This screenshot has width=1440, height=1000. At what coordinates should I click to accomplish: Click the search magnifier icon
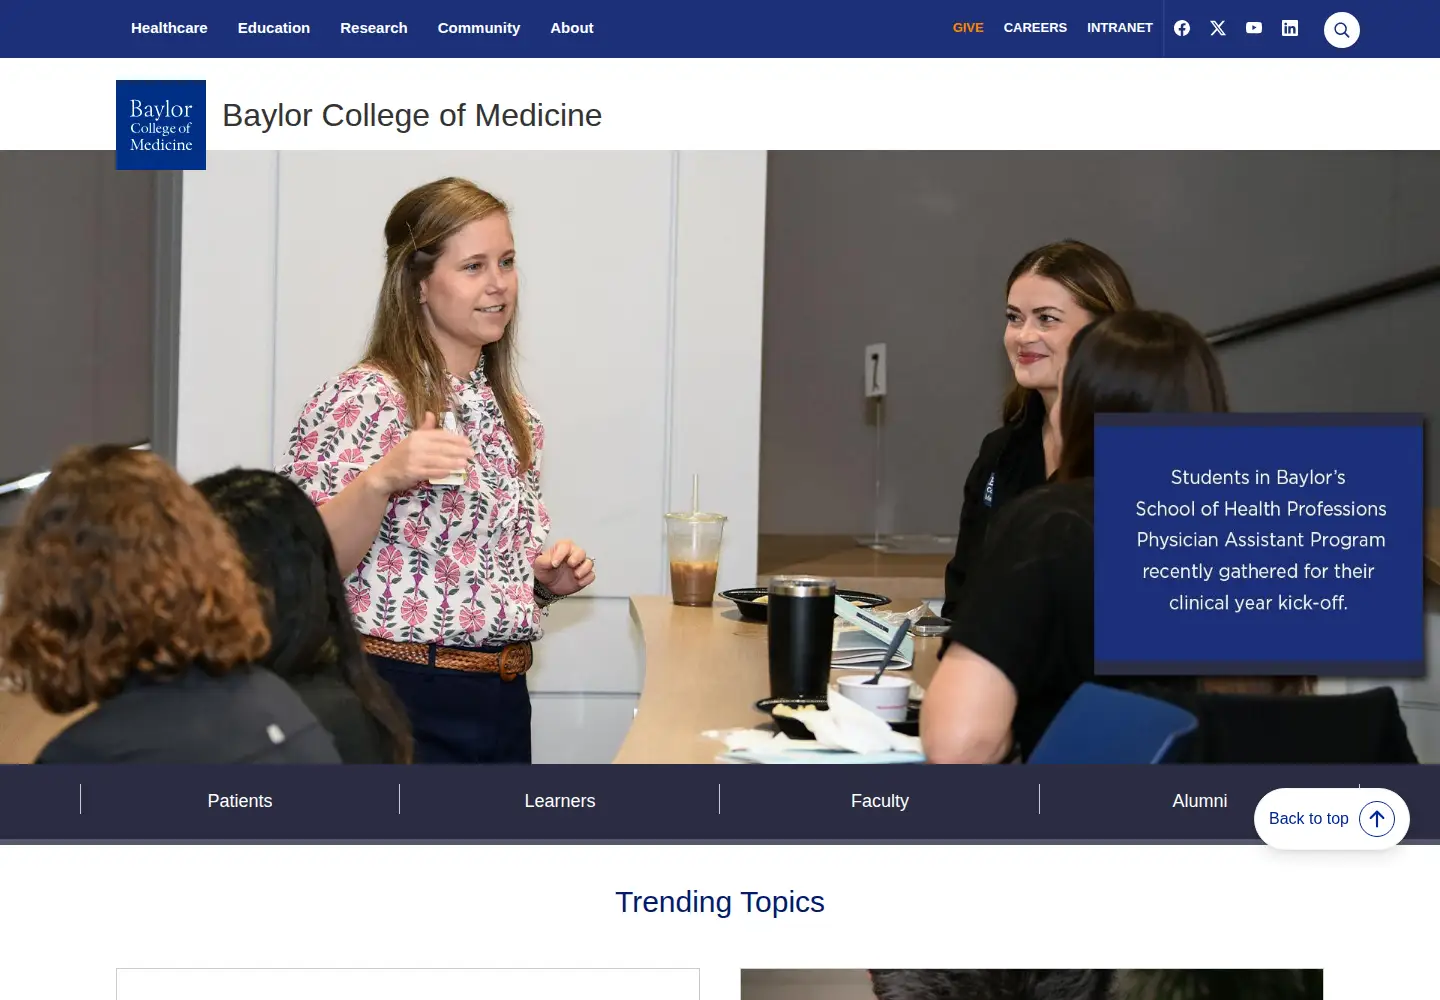click(1342, 30)
